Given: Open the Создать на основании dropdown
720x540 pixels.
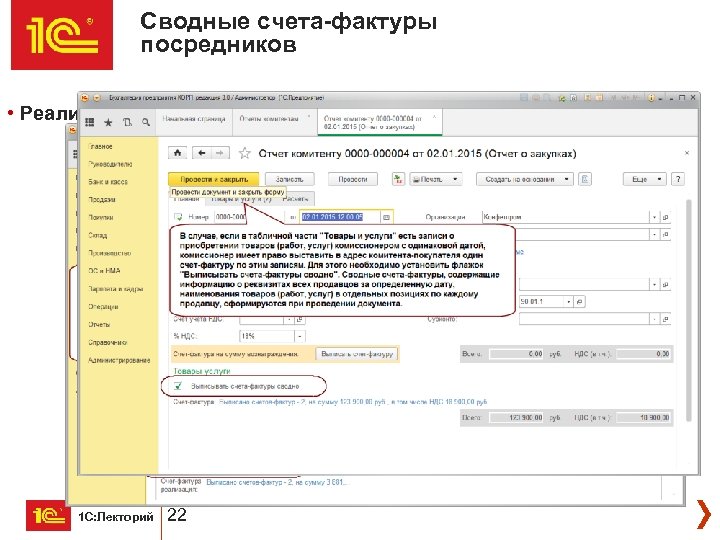Looking at the screenshot, I should click(x=567, y=179).
